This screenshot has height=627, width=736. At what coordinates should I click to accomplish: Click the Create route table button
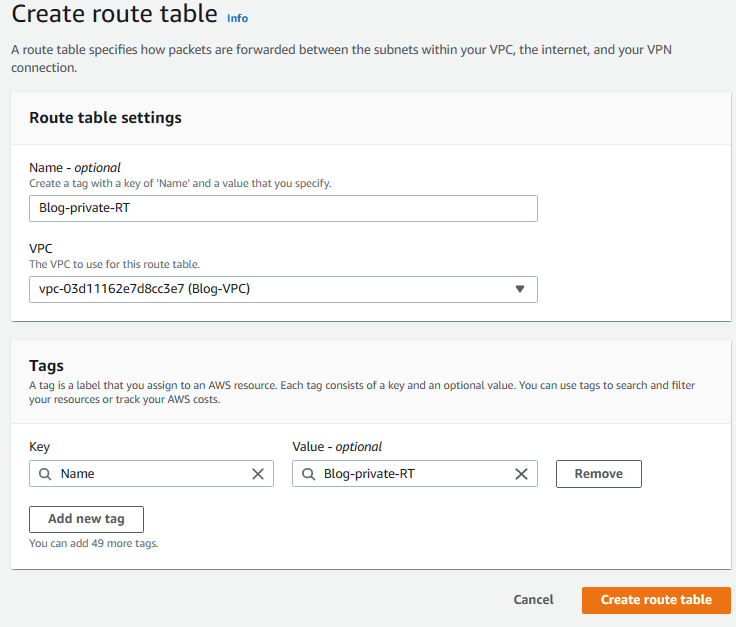tap(656, 600)
